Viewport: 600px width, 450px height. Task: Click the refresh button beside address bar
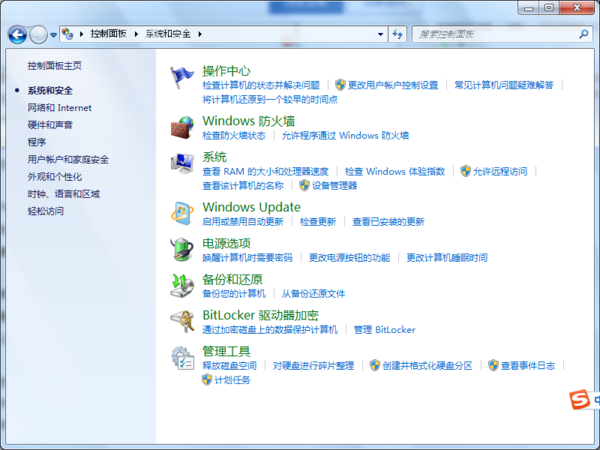click(398, 34)
